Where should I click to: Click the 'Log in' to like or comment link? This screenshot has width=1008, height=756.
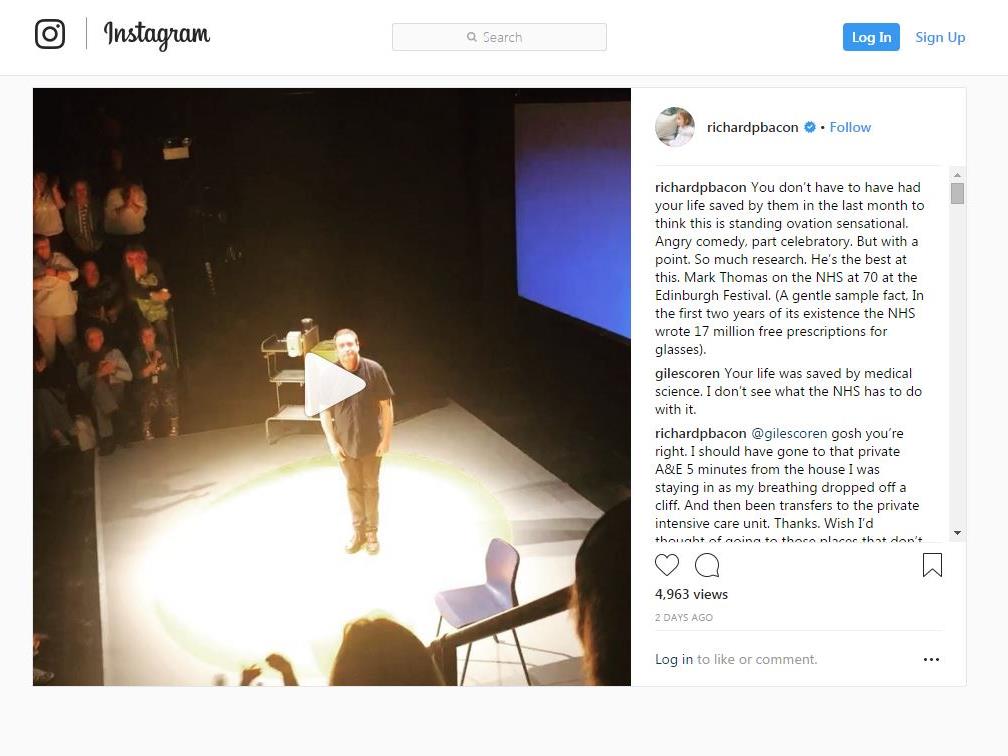pos(674,660)
